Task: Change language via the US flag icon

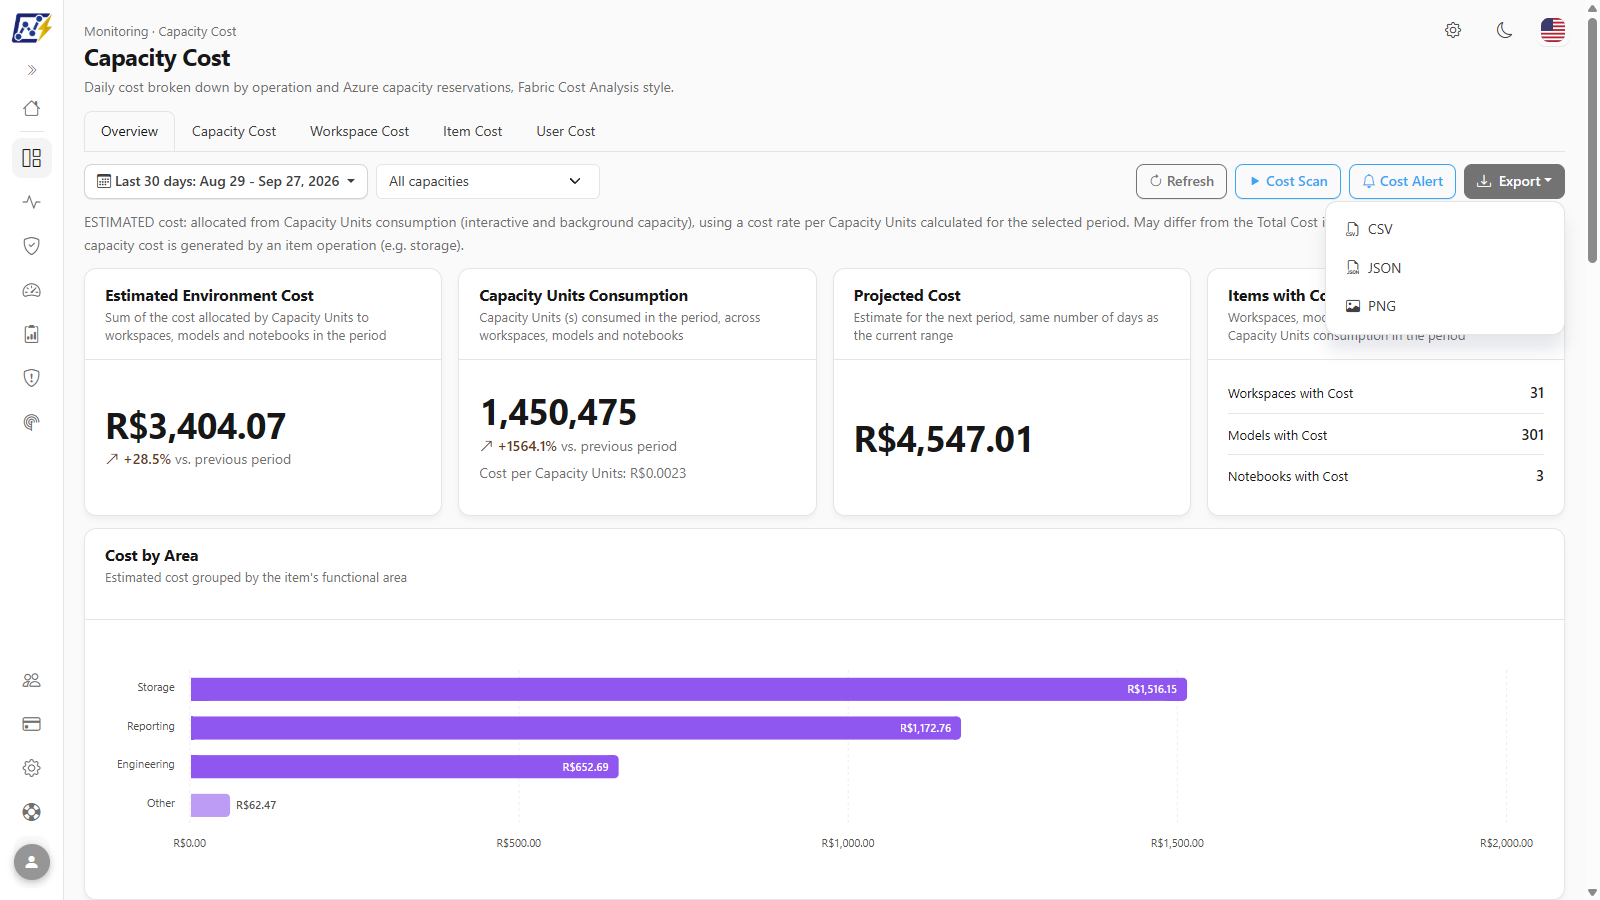Action: coord(1553,30)
